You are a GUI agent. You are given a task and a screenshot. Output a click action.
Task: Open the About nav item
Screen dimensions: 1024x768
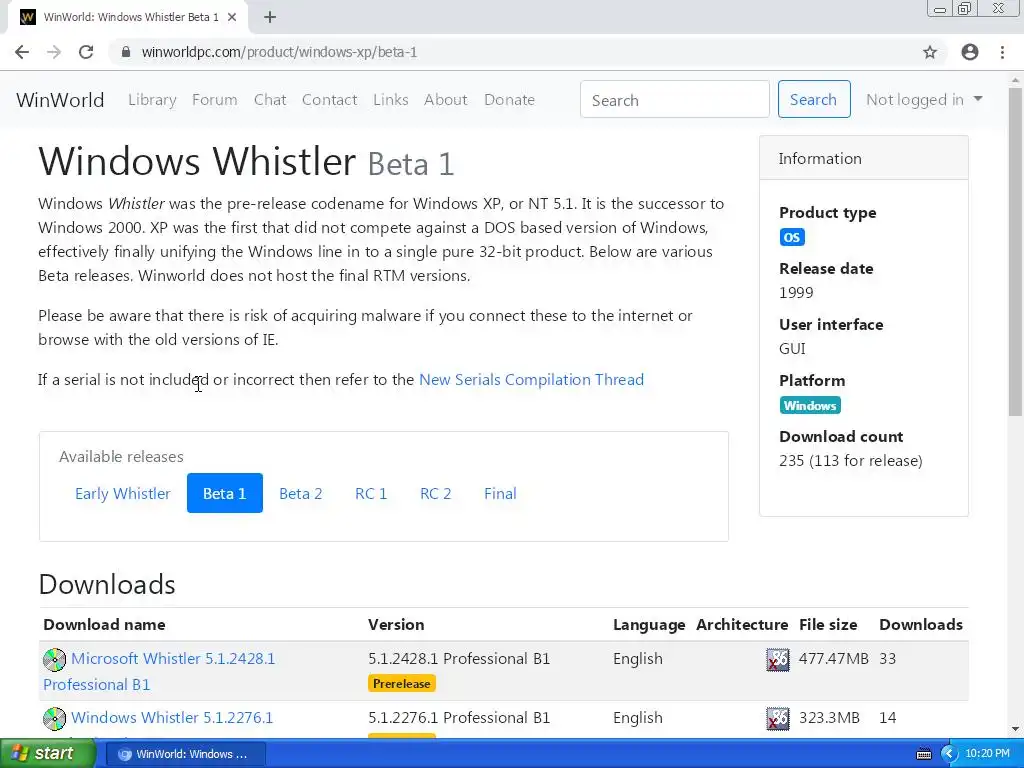click(x=445, y=100)
